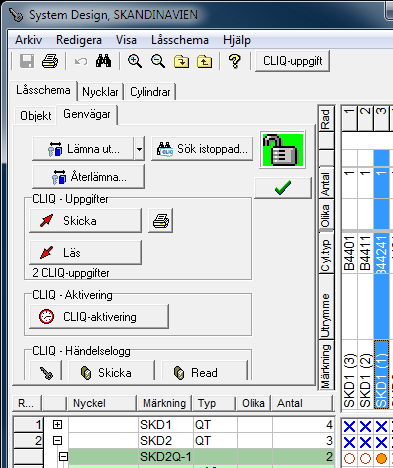Click Skicka in CLIQ Händelselogg
Viewport: 393px width, 468px height.
click(x=112, y=372)
